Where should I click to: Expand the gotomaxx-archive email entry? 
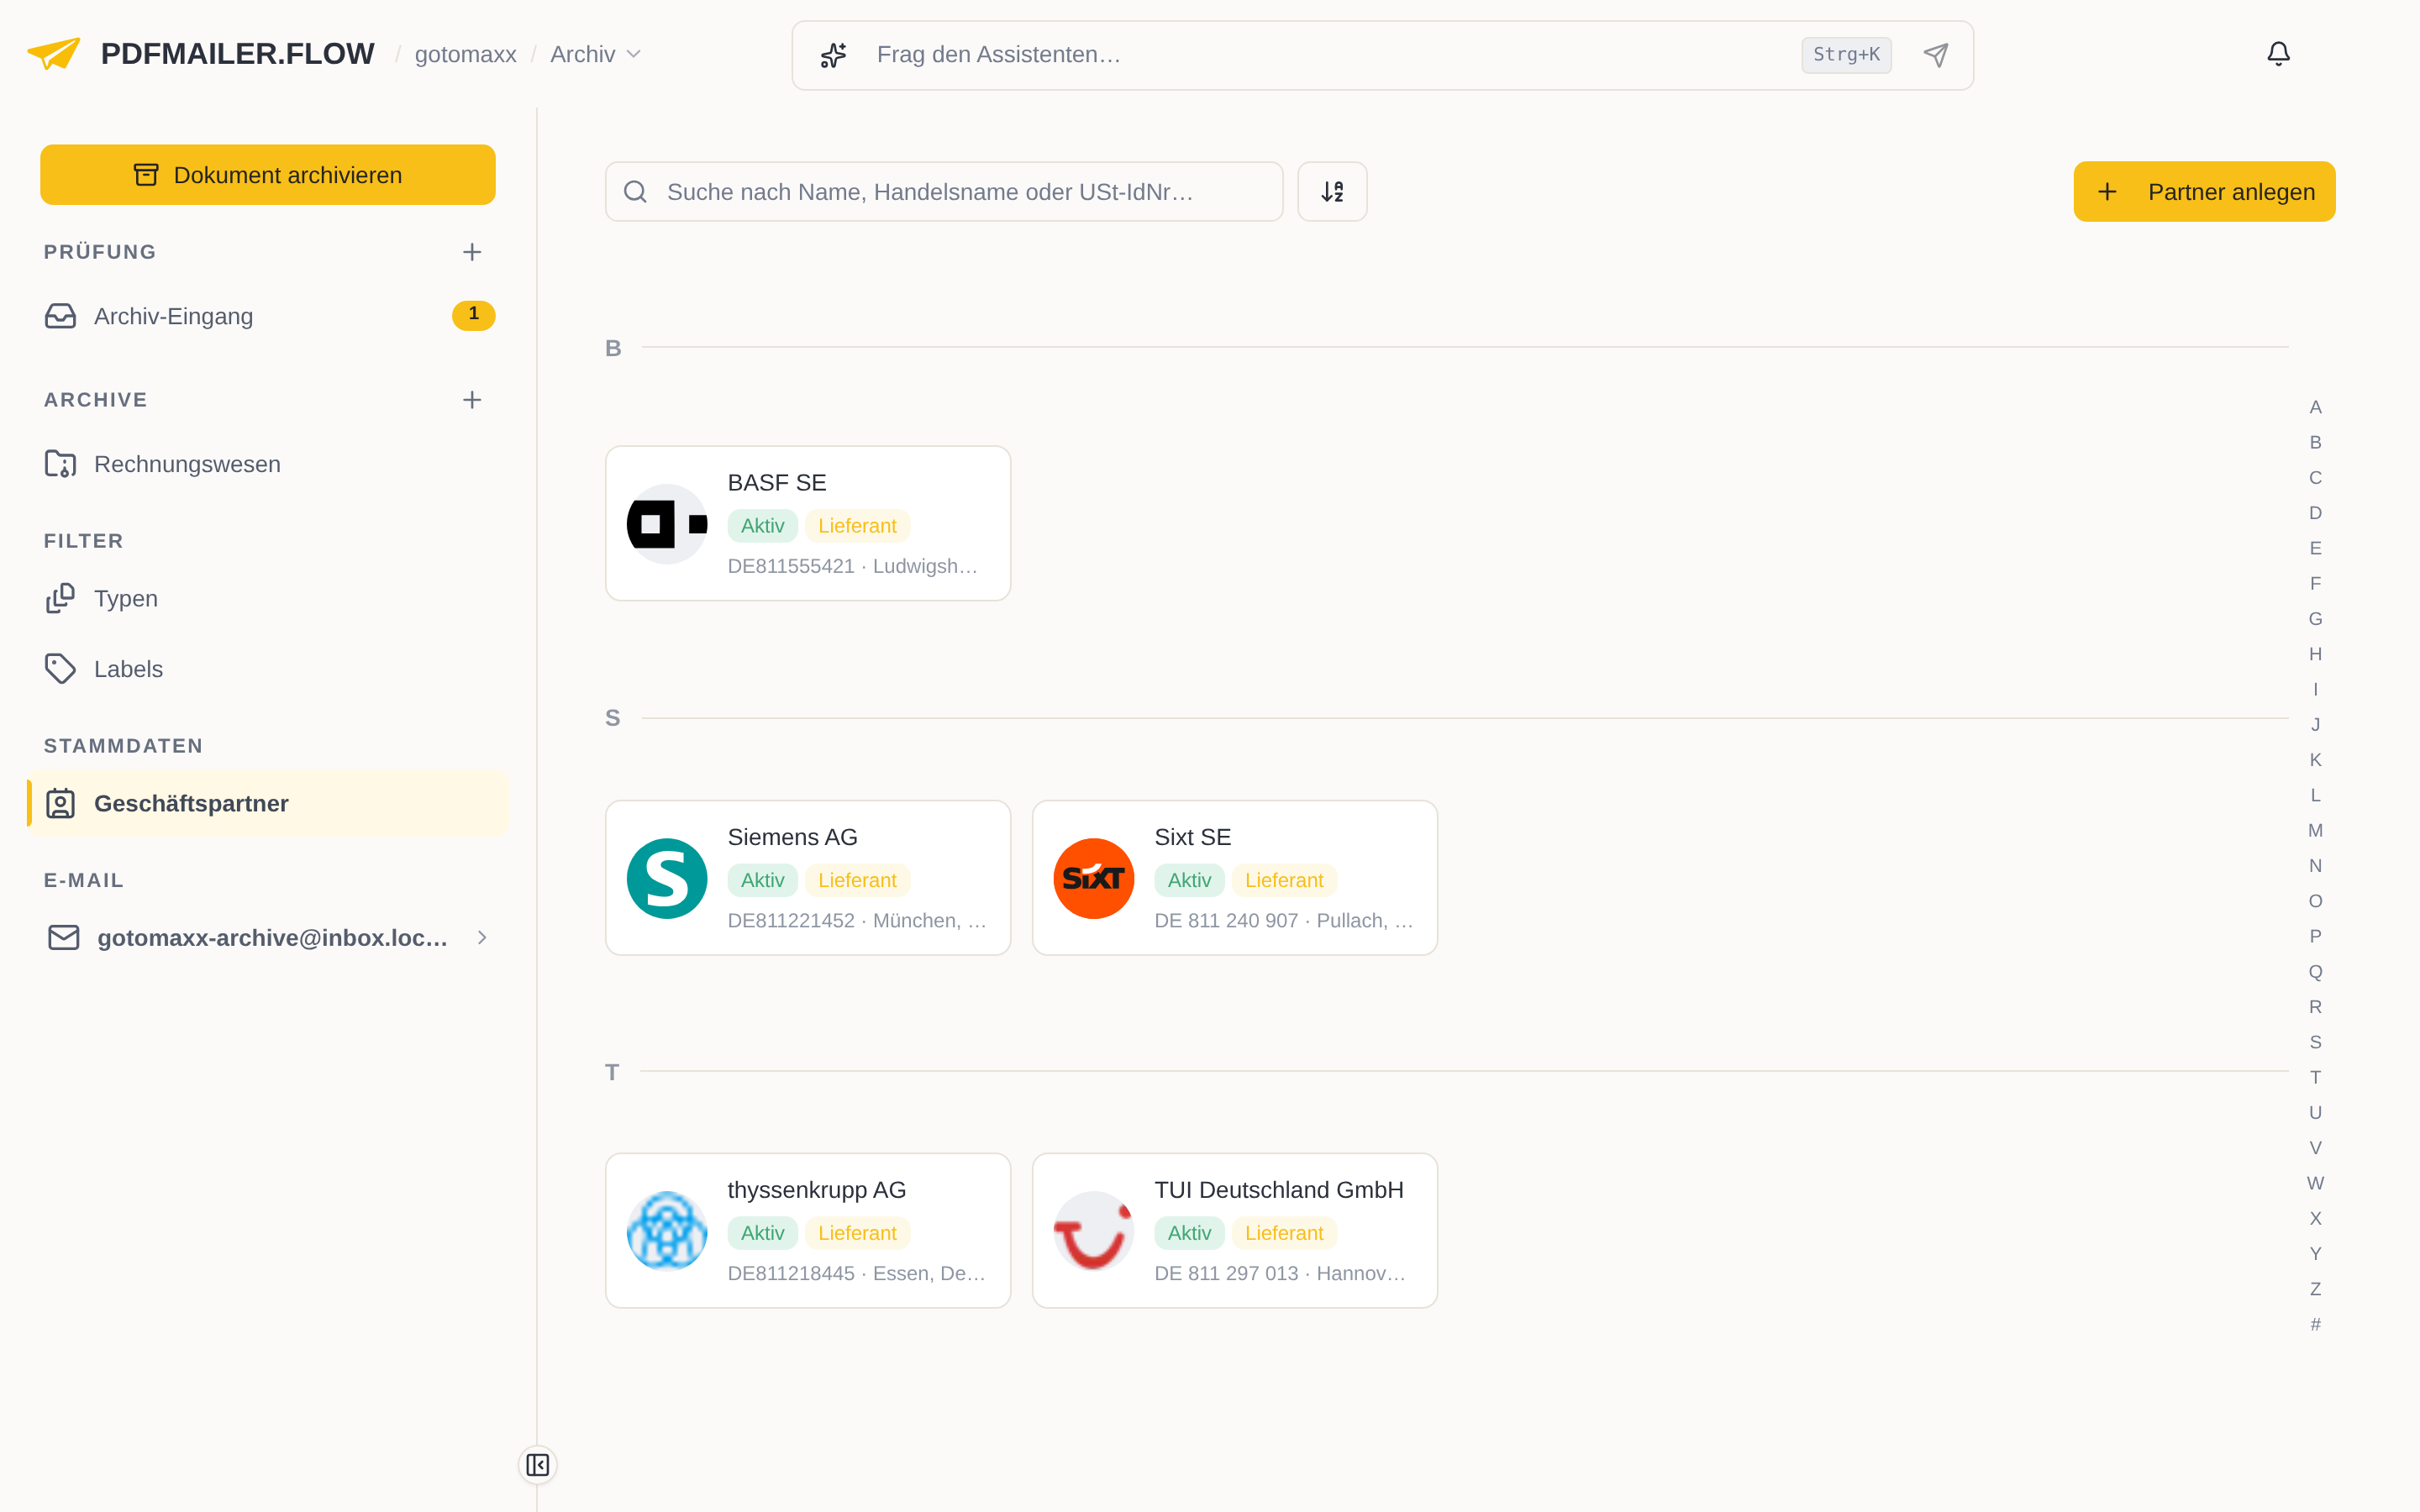[x=482, y=938]
